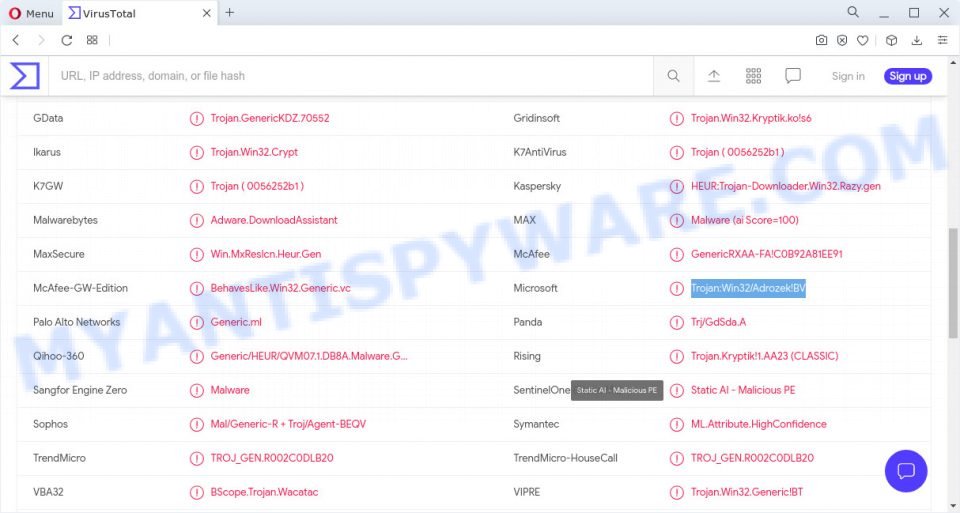
Task: Click Trojan.Win32.Generic!BT detection
Action: (747, 492)
